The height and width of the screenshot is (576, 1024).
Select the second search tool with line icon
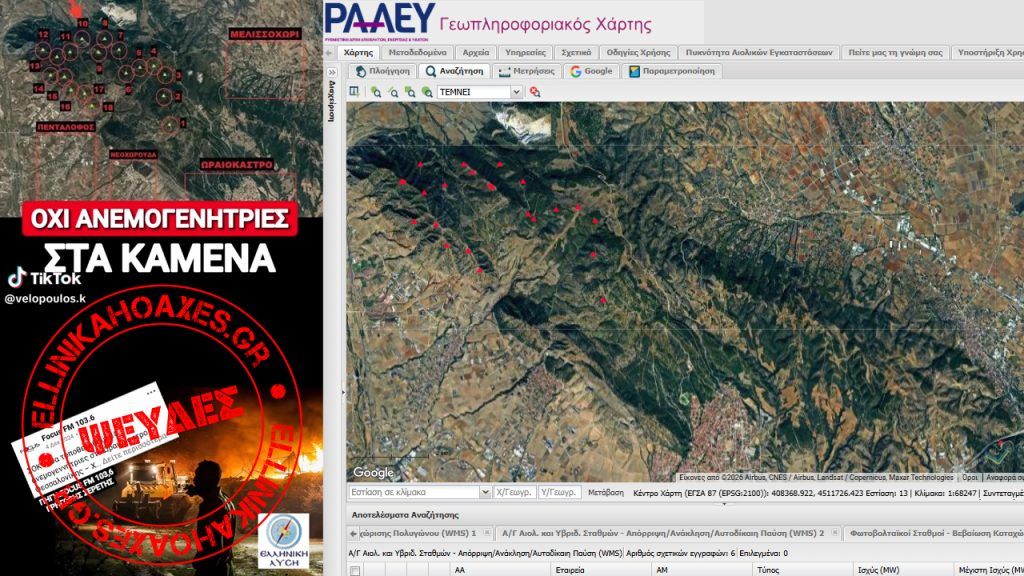(x=393, y=92)
